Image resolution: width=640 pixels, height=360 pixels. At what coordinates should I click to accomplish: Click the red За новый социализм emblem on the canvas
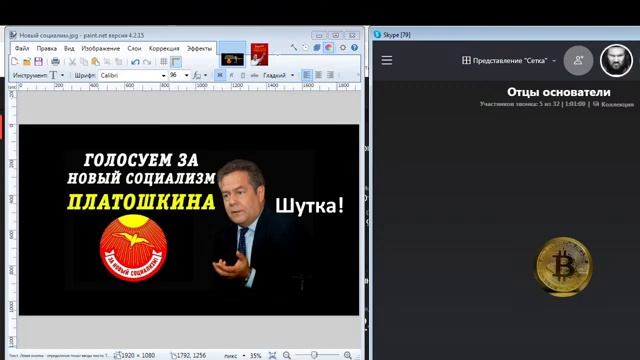click(x=133, y=248)
